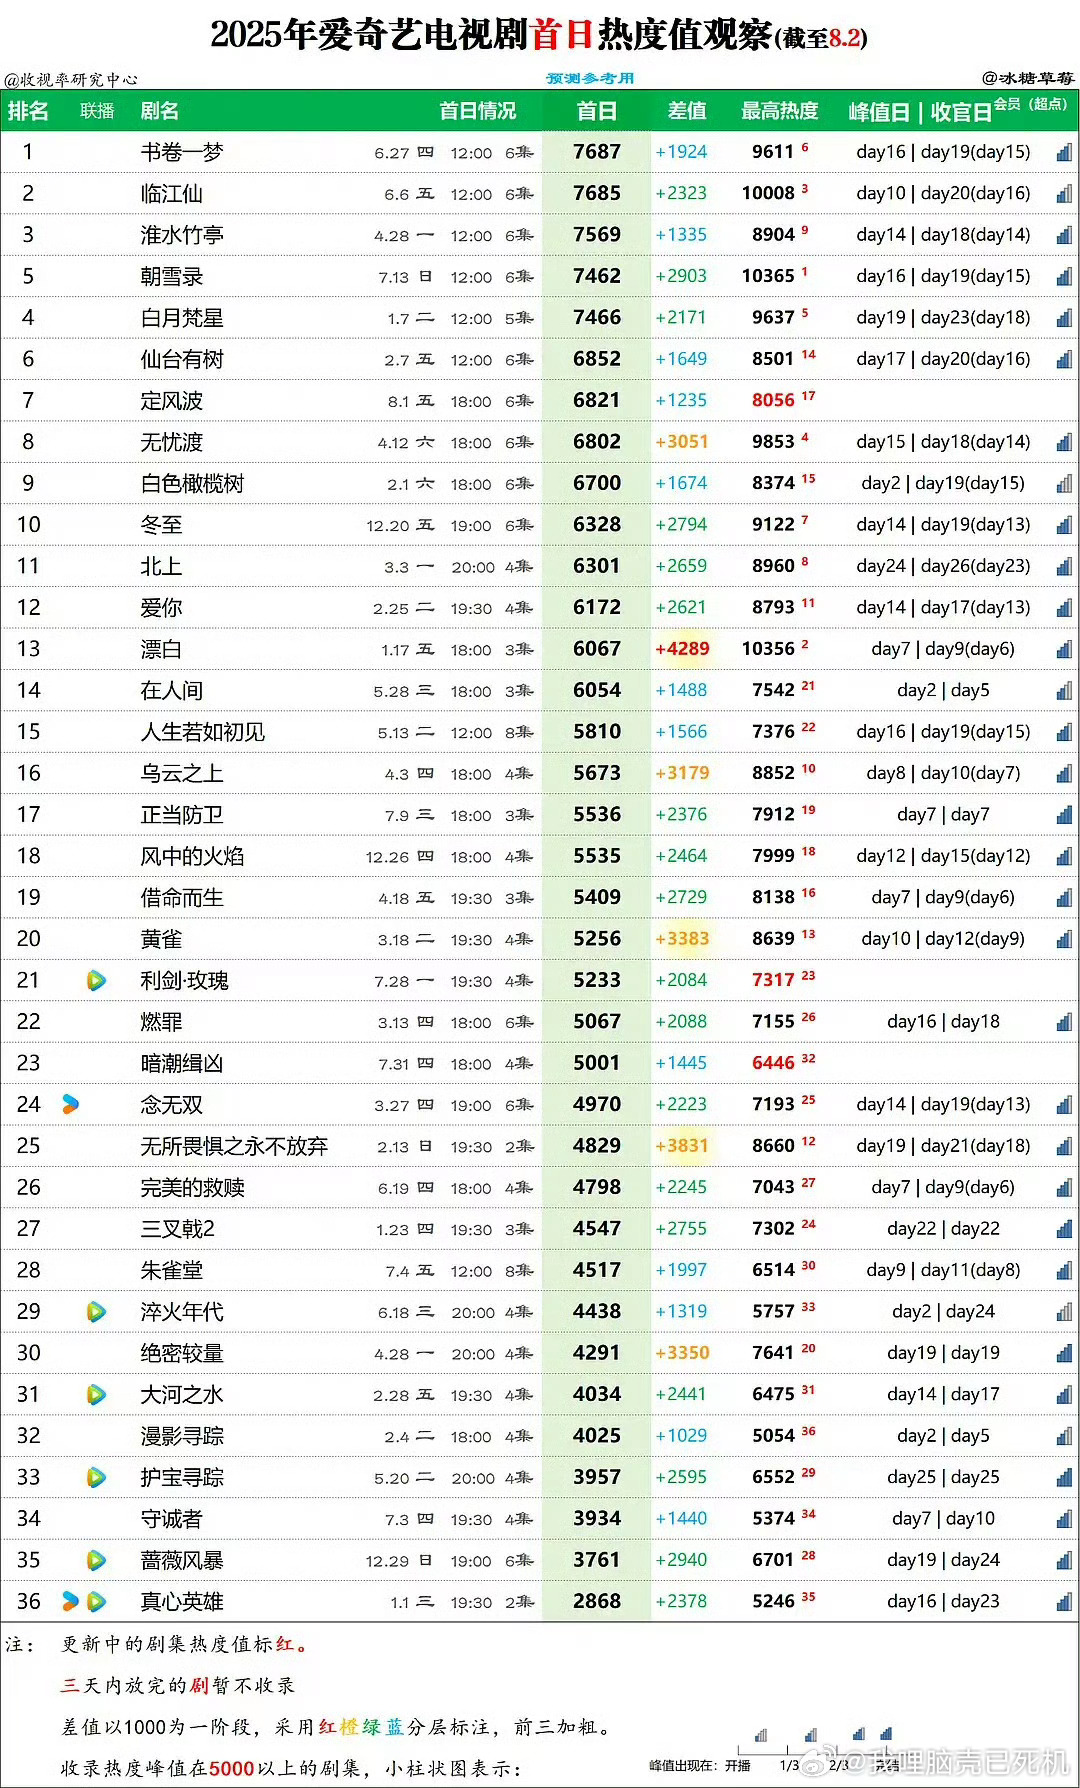Screen dimensions: 1080x1788
Task: Click the bar chart icon in 无忧渡 row
Action: click(1064, 442)
